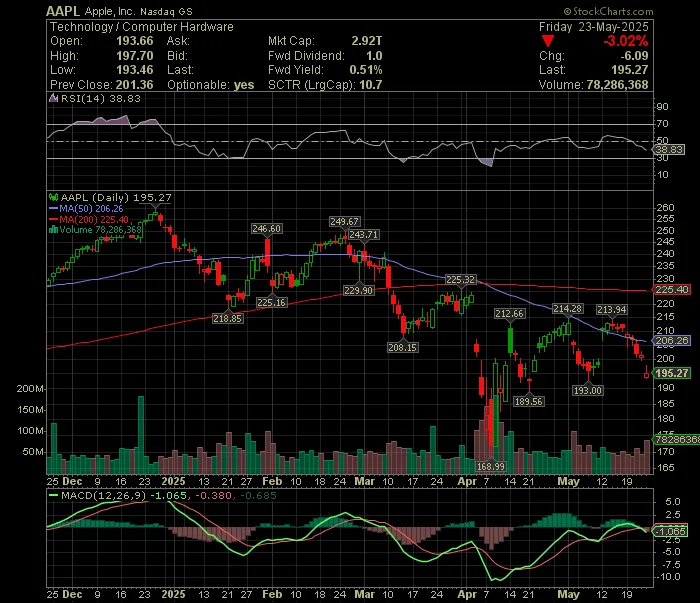Screen dimensions: 700x603
Task: Click the Mar label on the bottom MACD date axis
Action: (364, 594)
